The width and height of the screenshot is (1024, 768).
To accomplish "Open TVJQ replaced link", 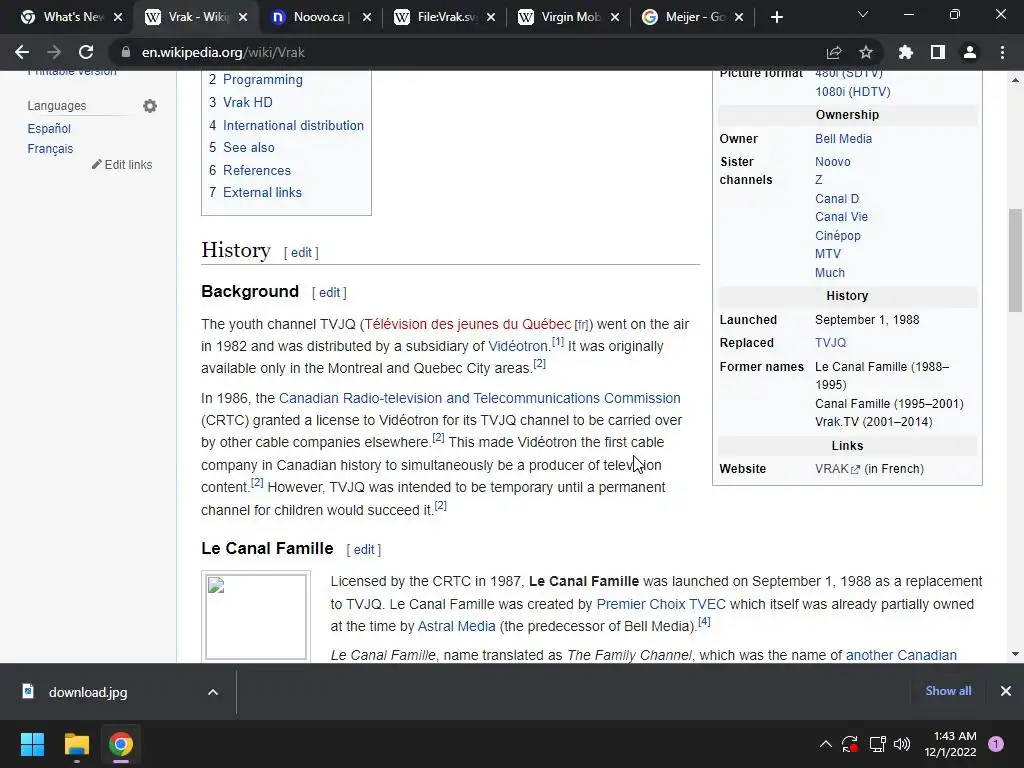I will point(830,343).
